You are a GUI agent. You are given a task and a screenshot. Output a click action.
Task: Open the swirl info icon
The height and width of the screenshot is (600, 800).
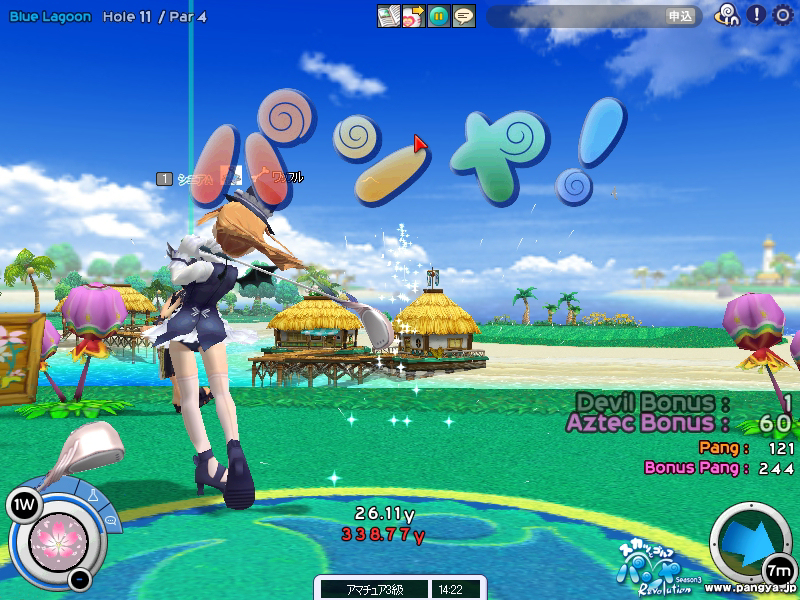point(727,15)
